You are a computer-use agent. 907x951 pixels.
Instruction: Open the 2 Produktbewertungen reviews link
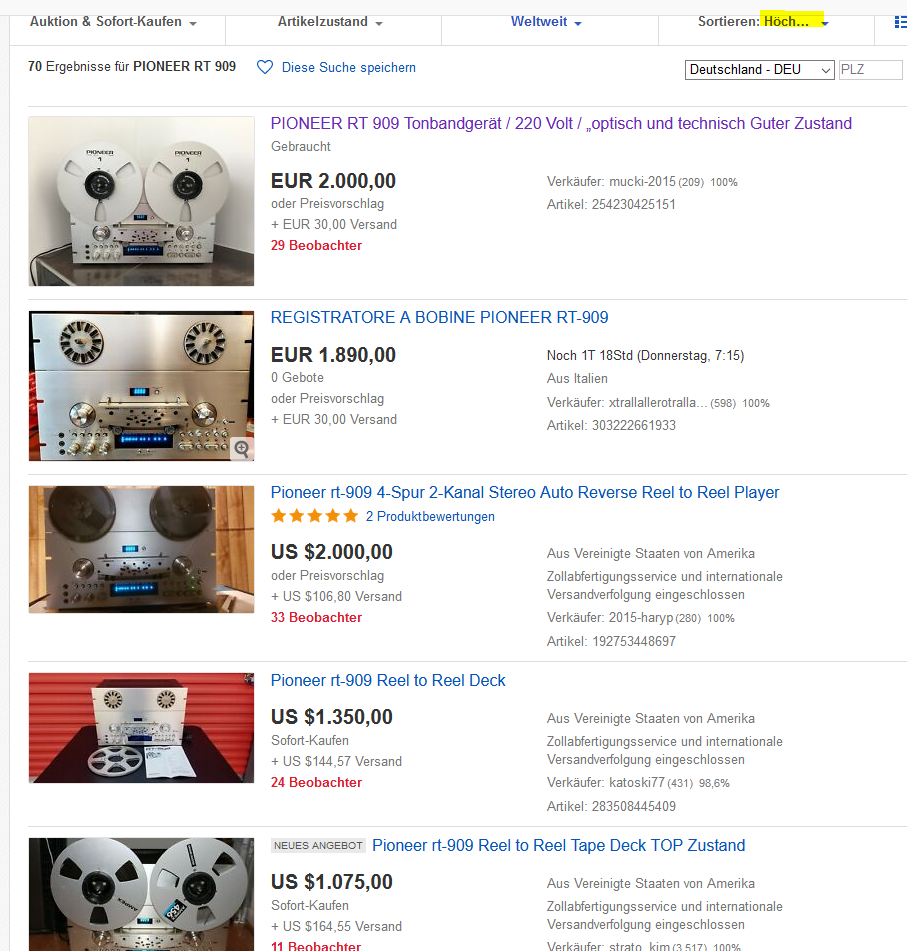coord(430,517)
